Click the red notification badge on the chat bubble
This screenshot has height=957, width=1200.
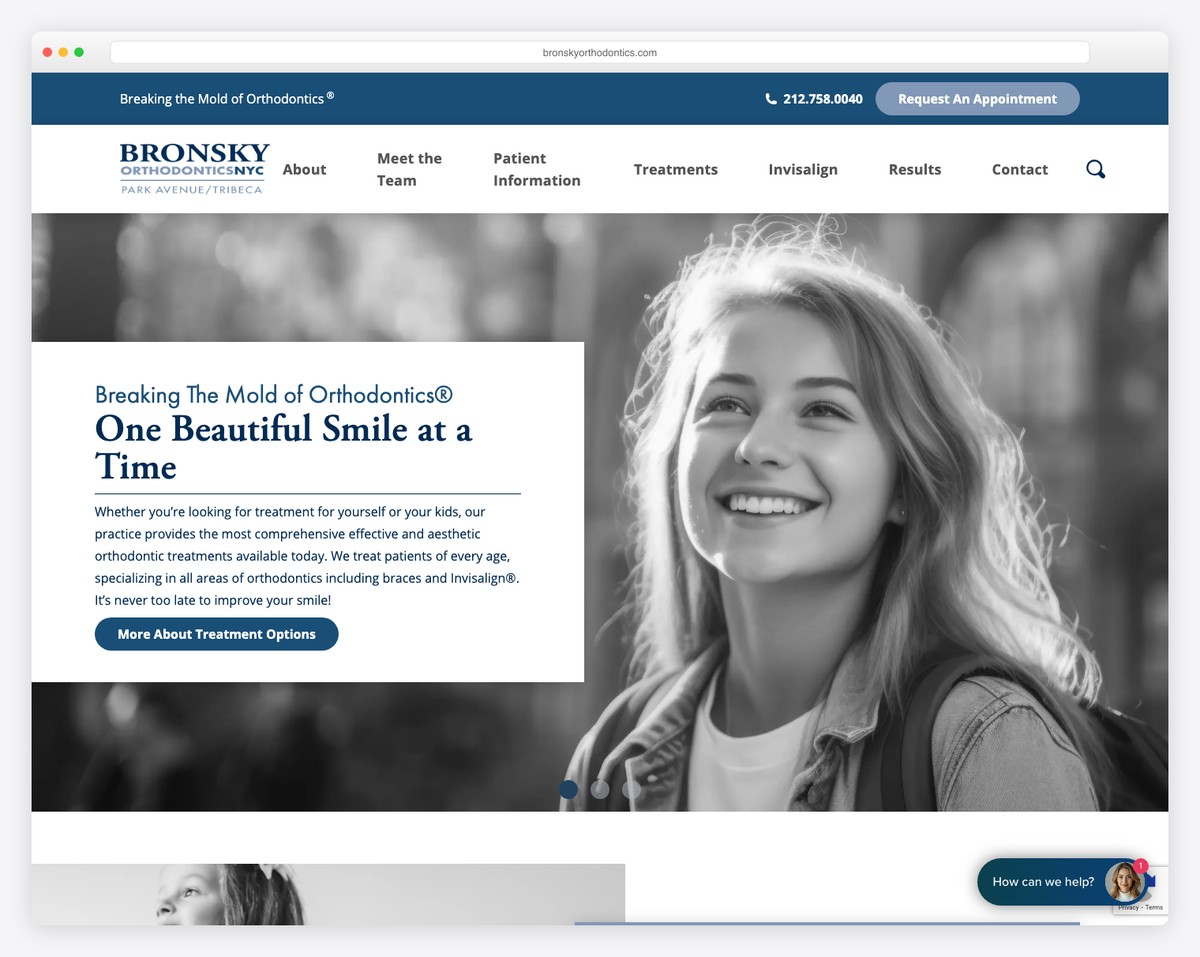coord(1139,867)
